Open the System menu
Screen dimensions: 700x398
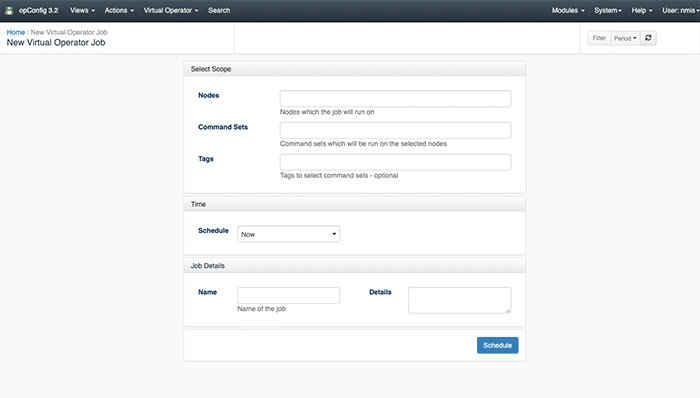tap(608, 10)
